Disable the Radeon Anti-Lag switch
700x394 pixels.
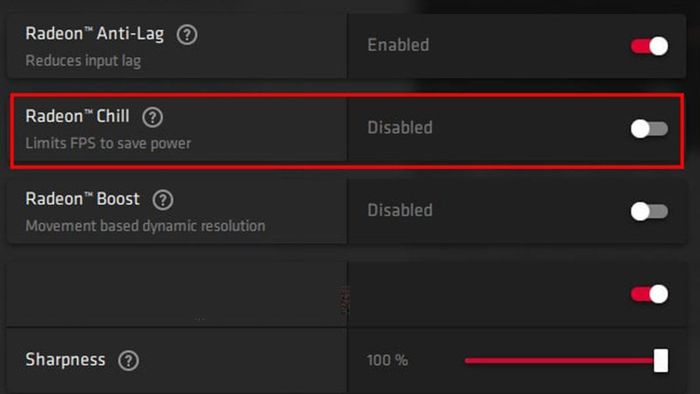(x=649, y=46)
